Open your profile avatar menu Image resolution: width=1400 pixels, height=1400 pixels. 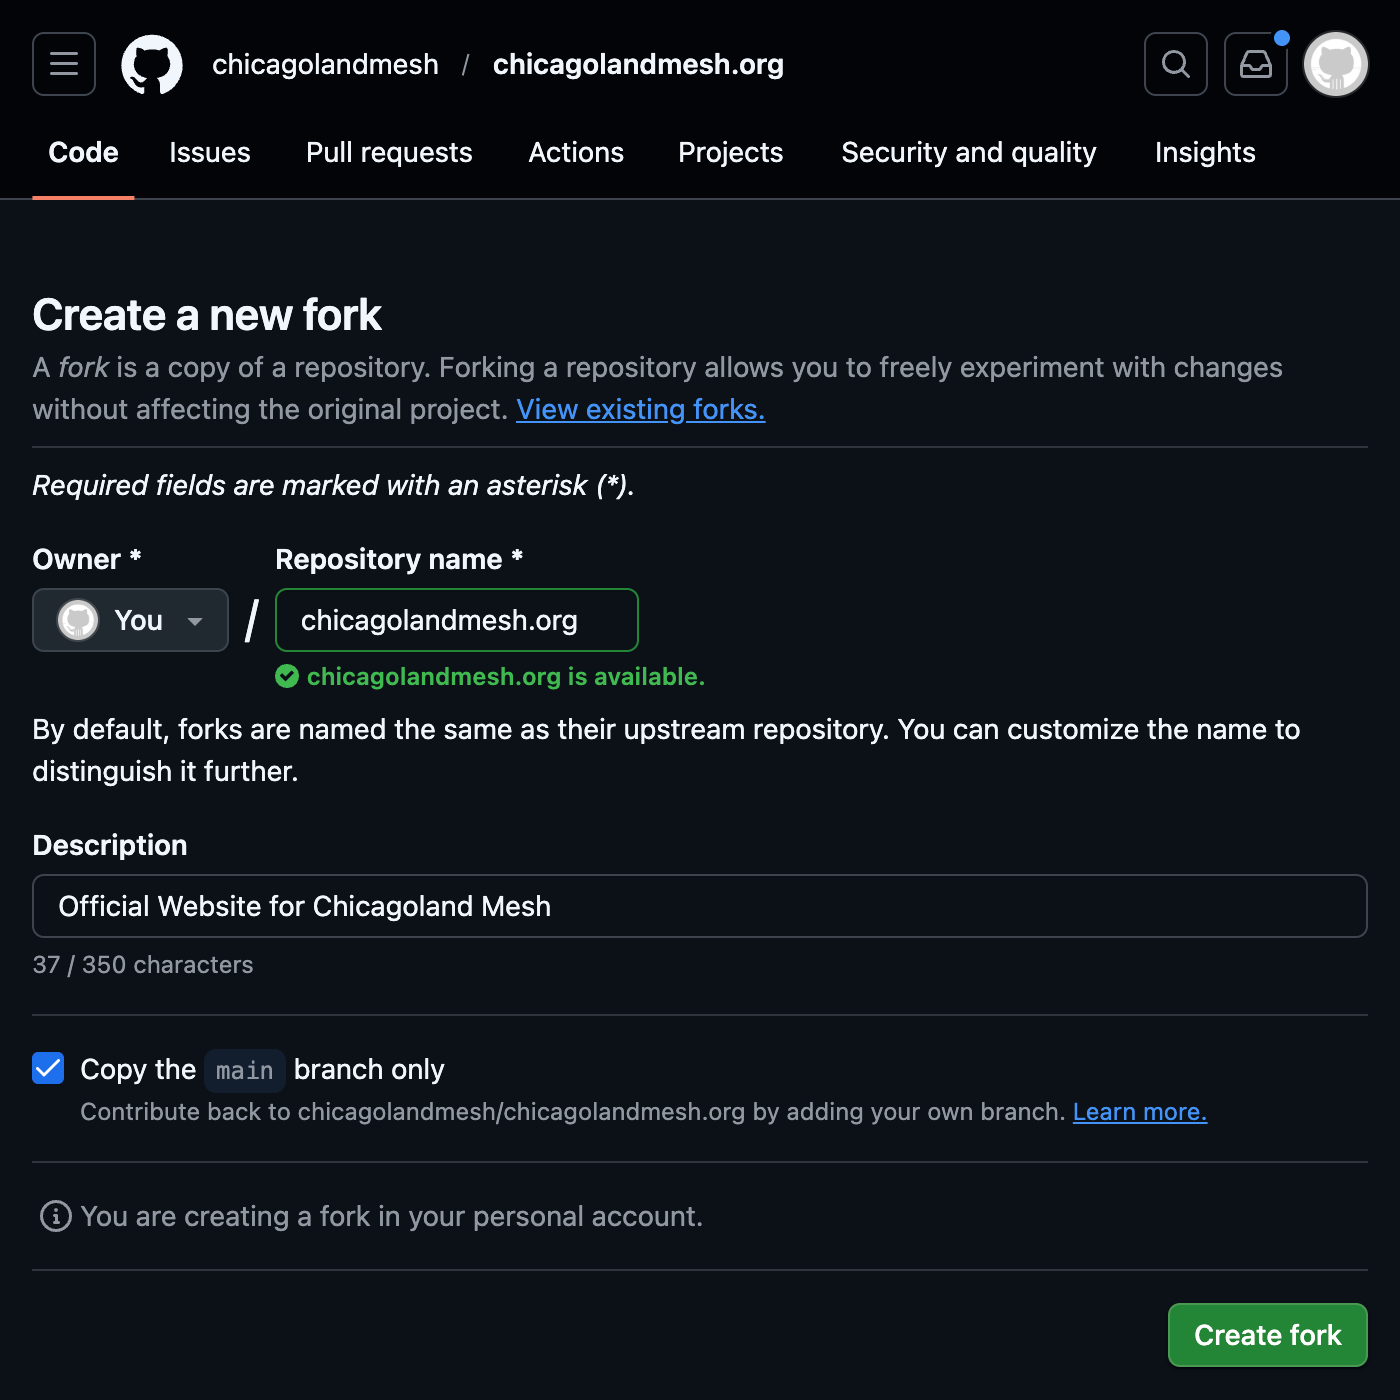(x=1334, y=63)
